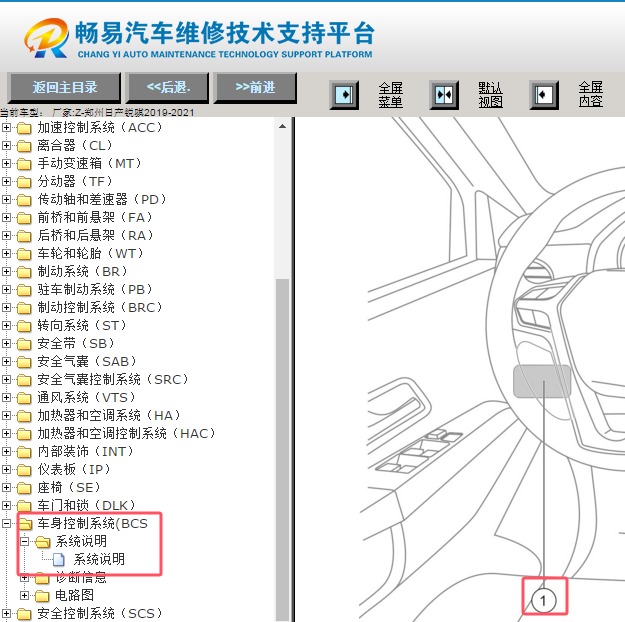625x622 pixels.
Task: Click the Chang Yi platform logo
Action: tap(46, 38)
